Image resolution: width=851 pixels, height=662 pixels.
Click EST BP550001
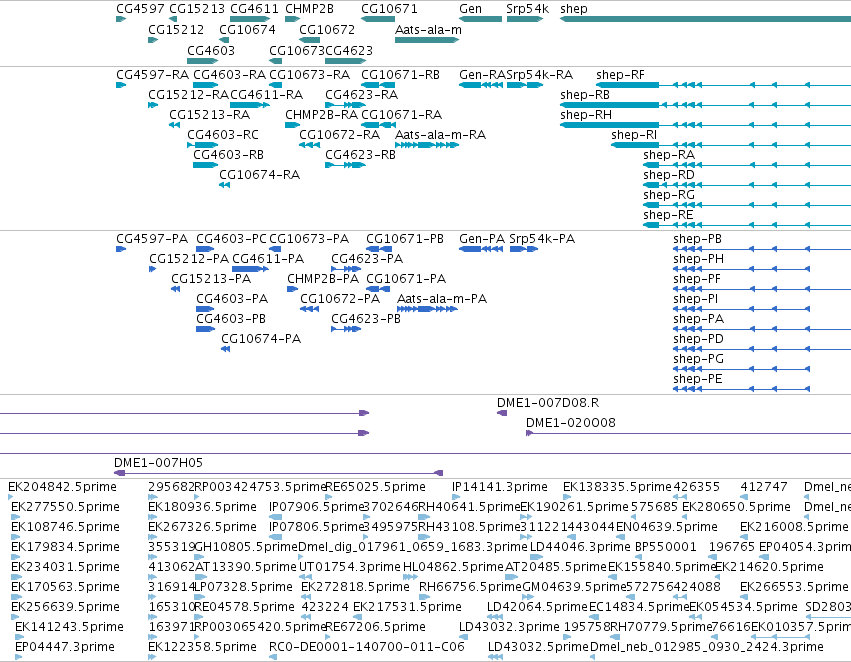tap(665, 547)
